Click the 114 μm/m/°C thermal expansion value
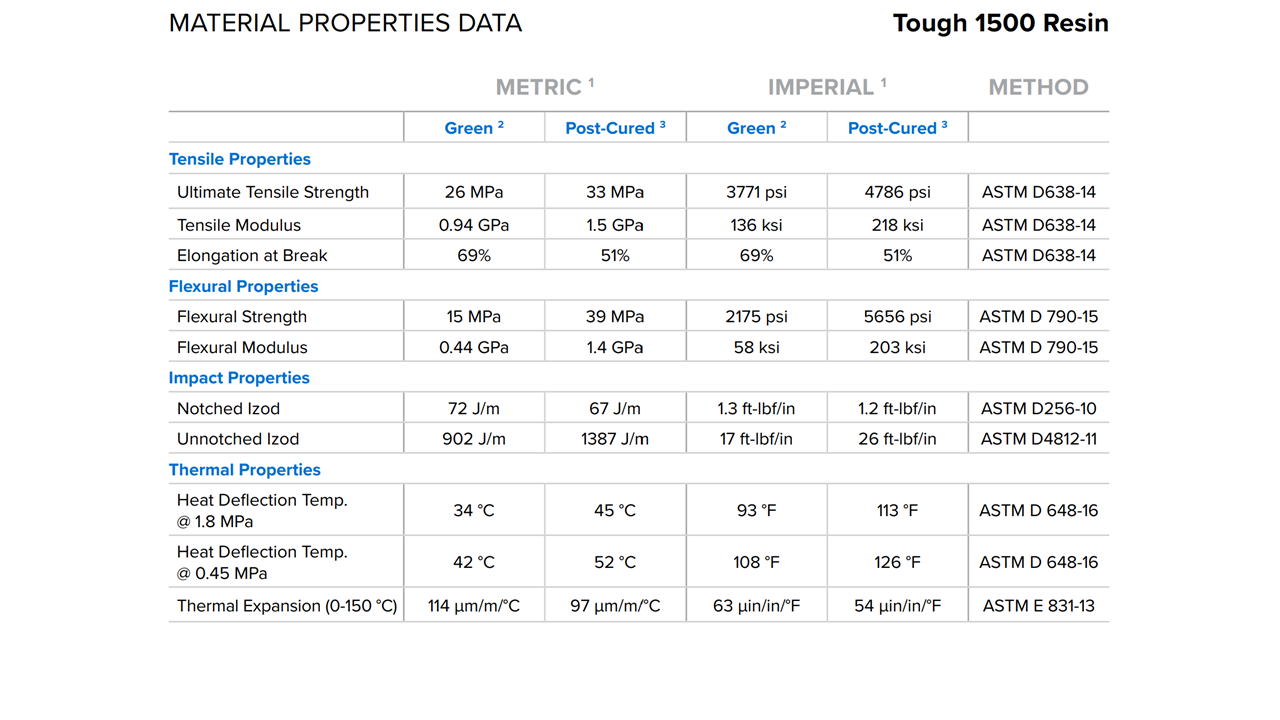Image resolution: width=1280 pixels, height=720 pixels. pyautogui.click(x=474, y=606)
